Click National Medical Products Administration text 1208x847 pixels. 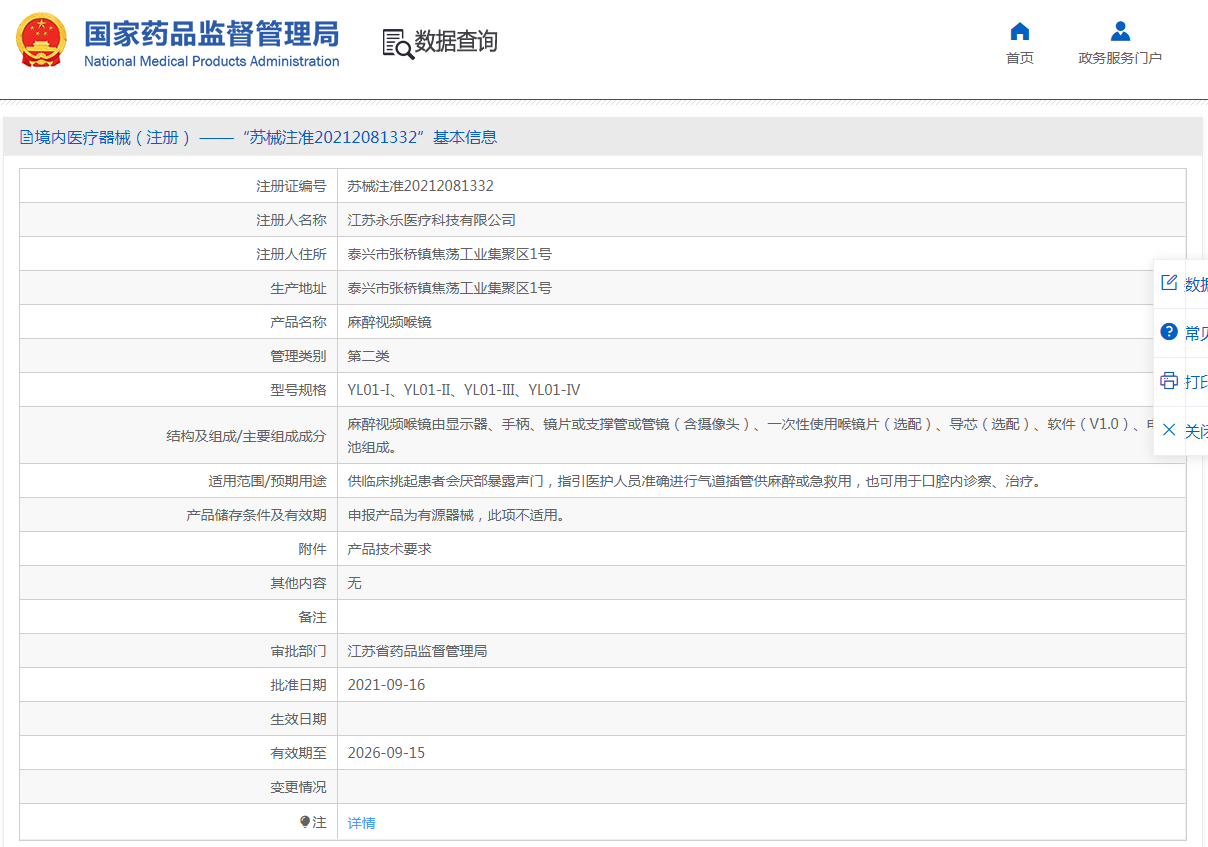[x=211, y=61]
